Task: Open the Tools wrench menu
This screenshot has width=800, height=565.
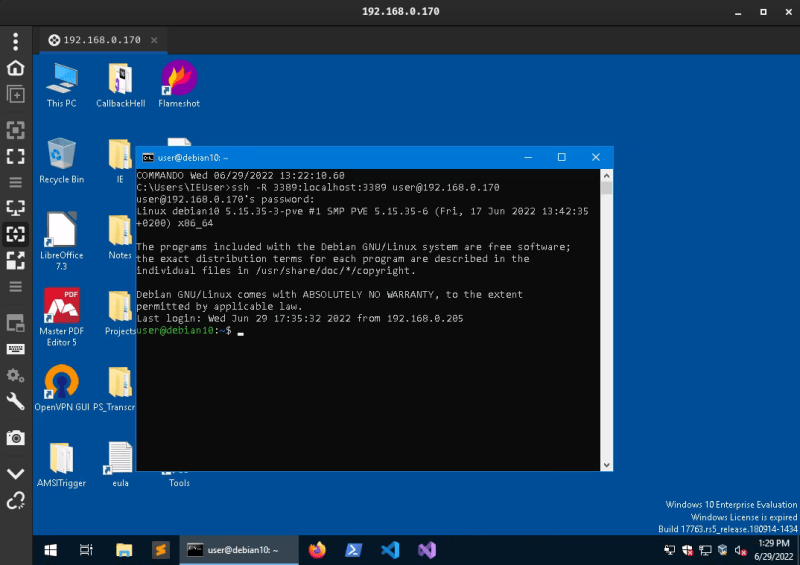Action: 15,402
